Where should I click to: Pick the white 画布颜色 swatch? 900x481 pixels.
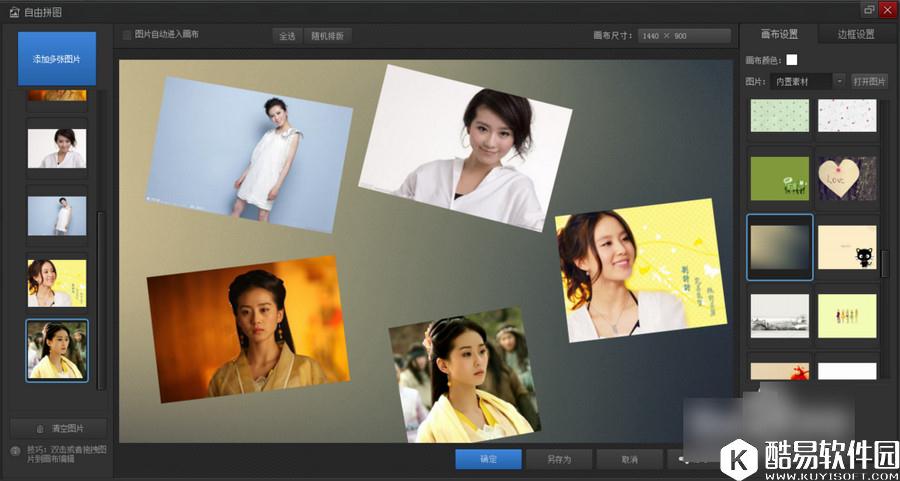click(x=792, y=60)
